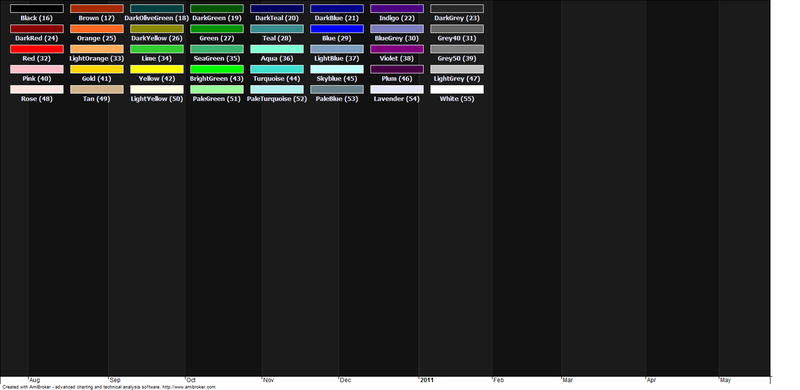This screenshot has height=390, width=800.
Task: Select the Blue (29) swatch
Action: click(x=337, y=29)
